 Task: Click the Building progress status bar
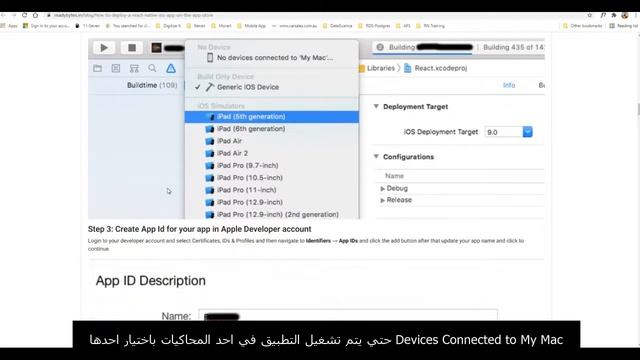tap(459, 47)
